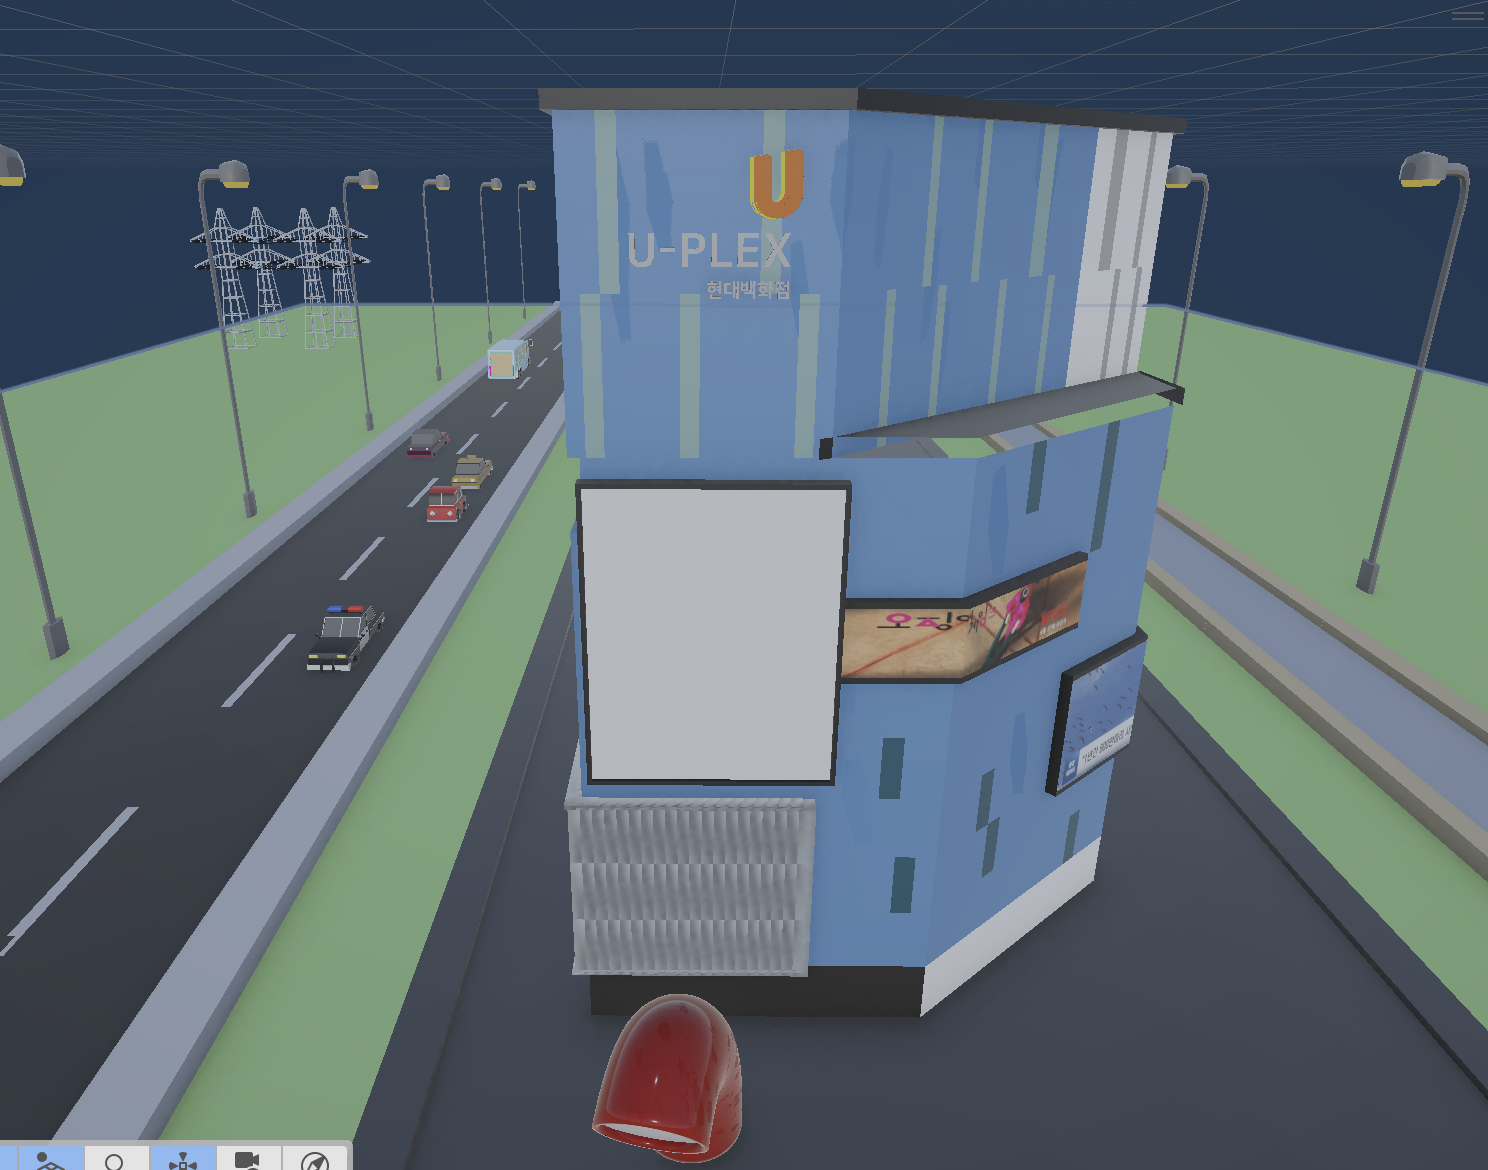Select the black police car on the road
Viewport: 1488px width, 1170px height.
tap(345, 636)
